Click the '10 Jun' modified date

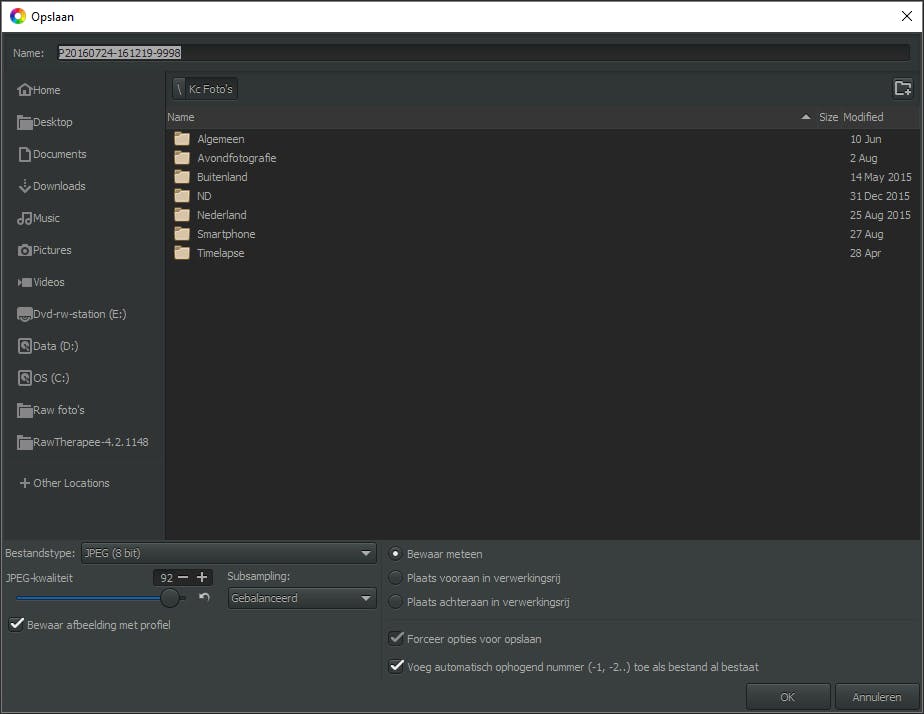click(866, 139)
